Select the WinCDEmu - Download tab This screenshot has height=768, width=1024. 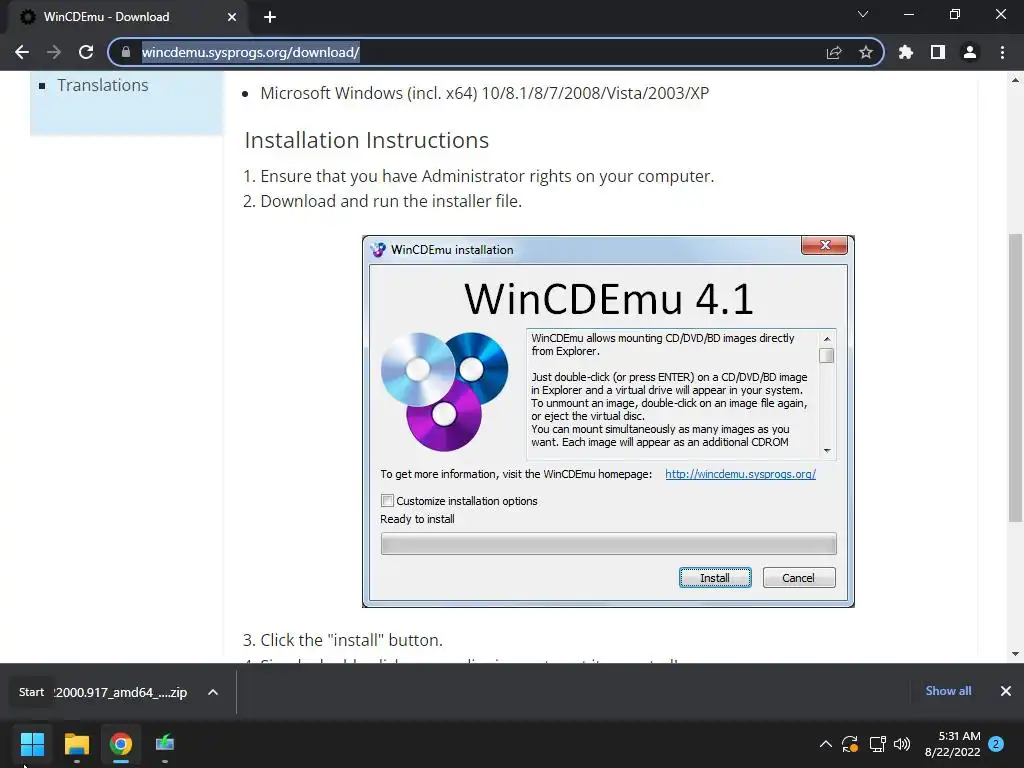tap(128, 17)
